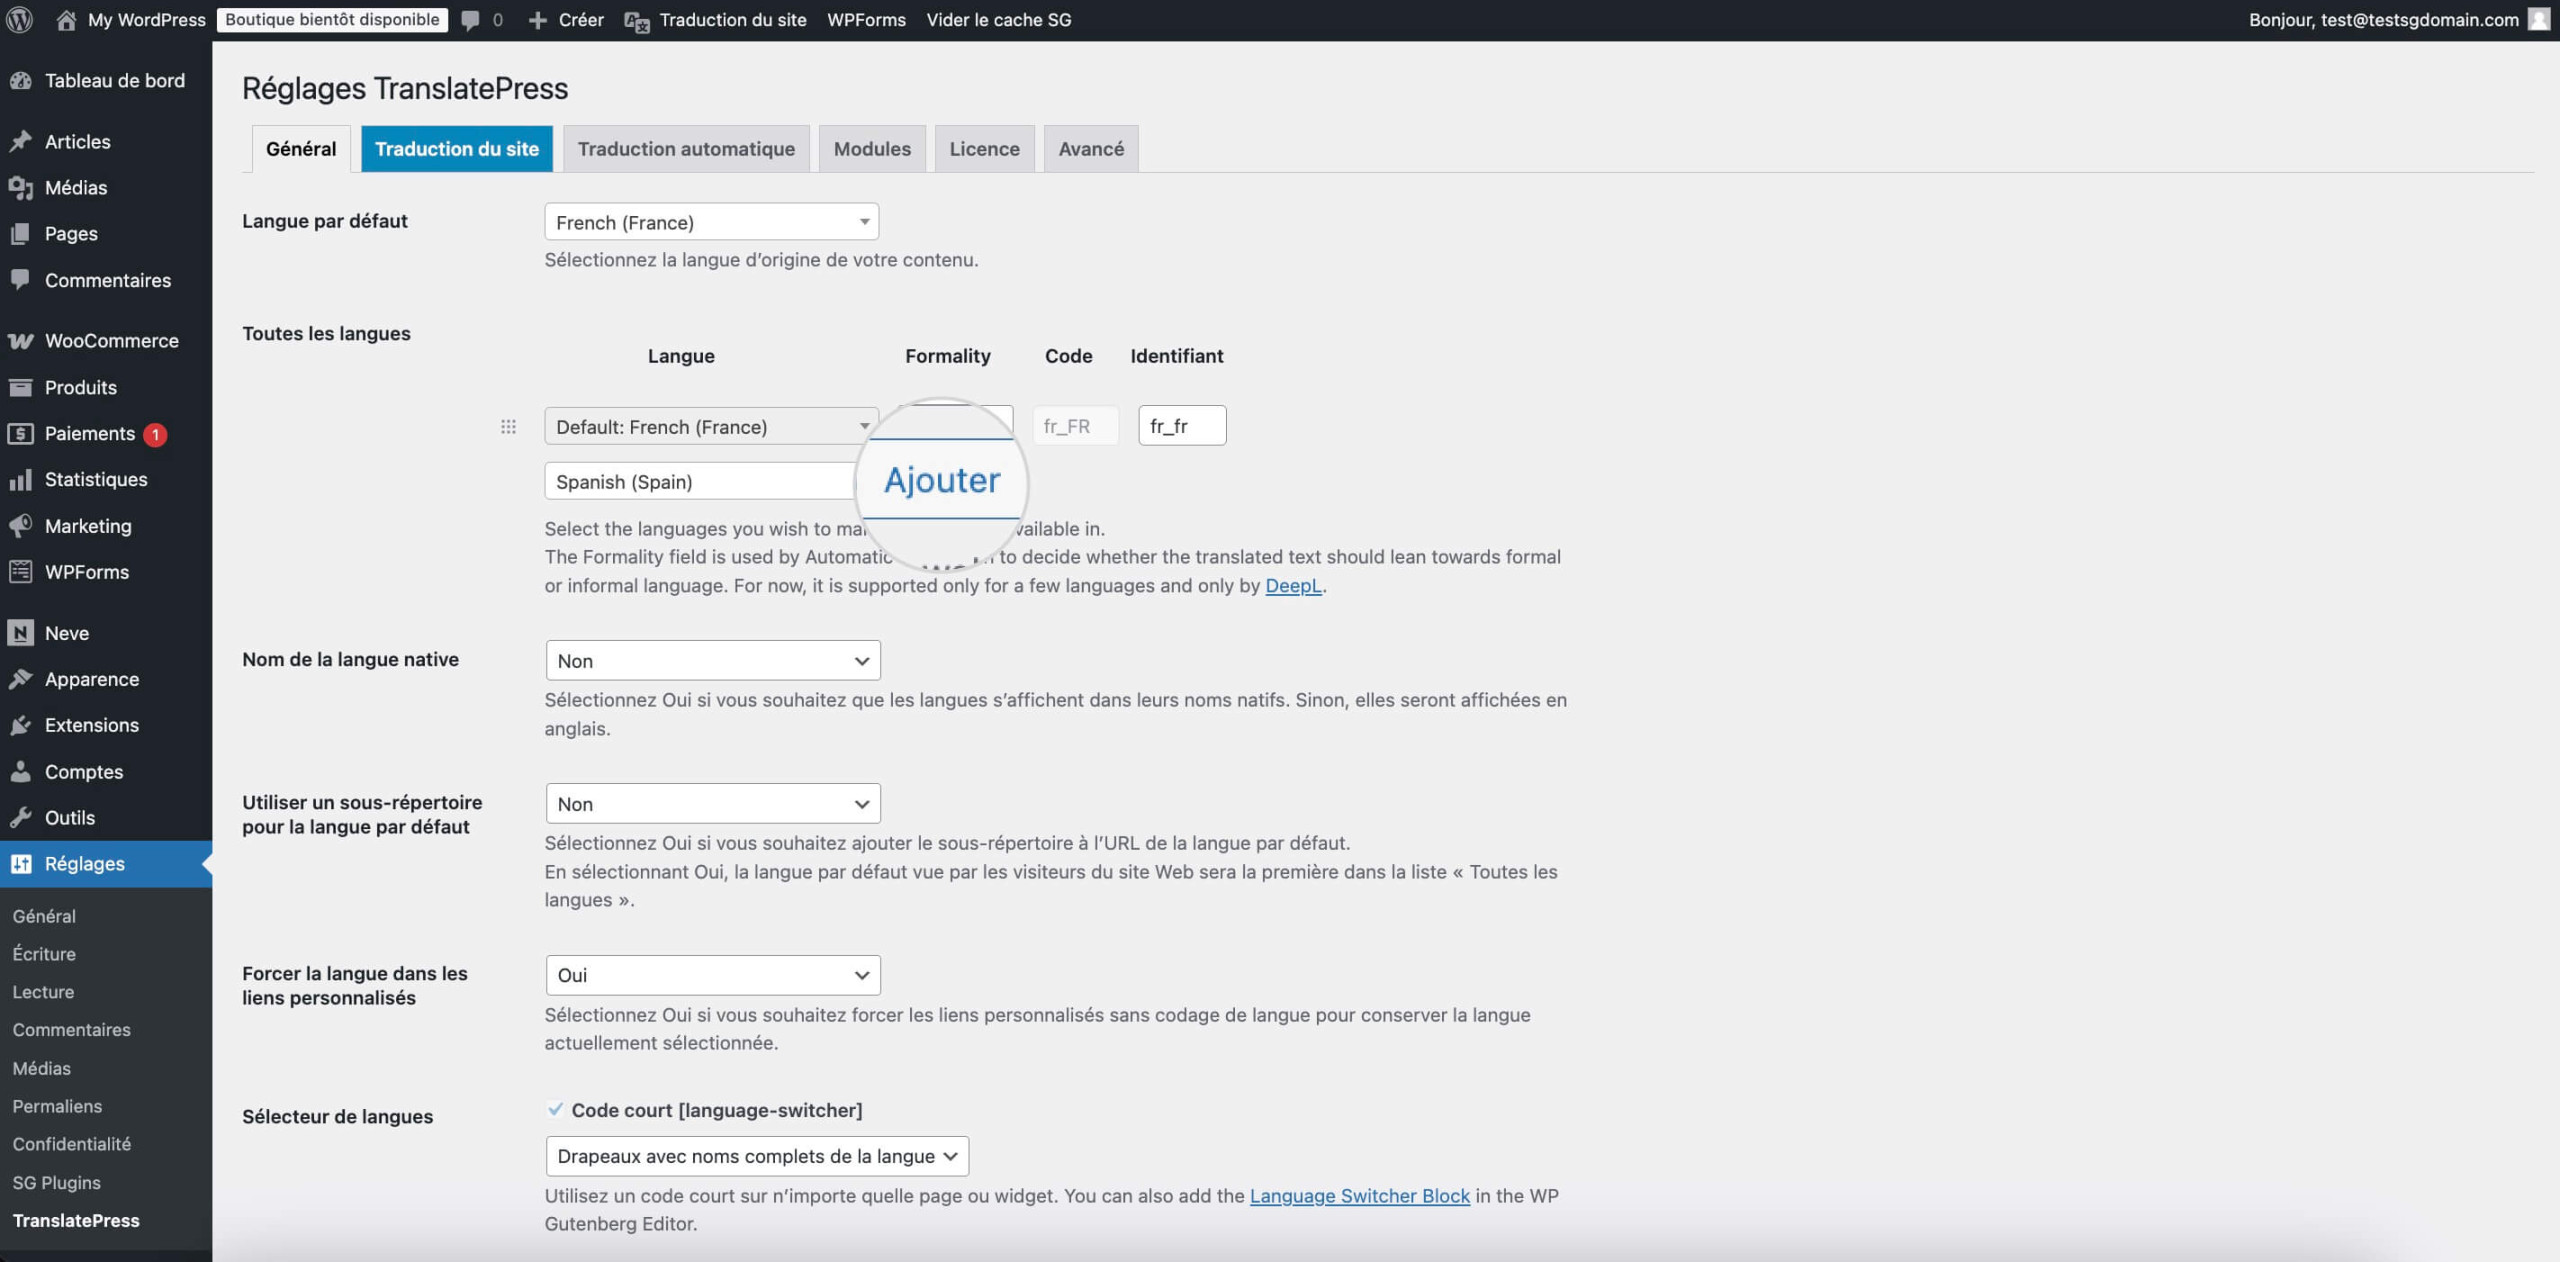Click the Commentaires sidebar icon

point(21,280)
